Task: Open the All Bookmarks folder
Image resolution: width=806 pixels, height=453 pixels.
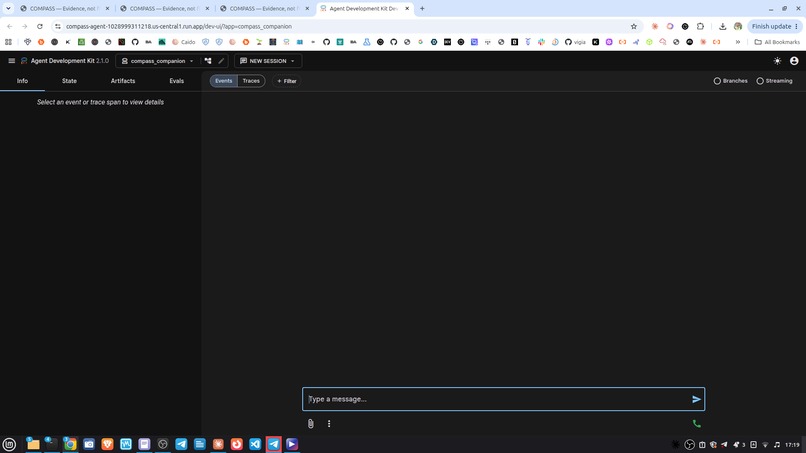Action: (x=777, y=42)
